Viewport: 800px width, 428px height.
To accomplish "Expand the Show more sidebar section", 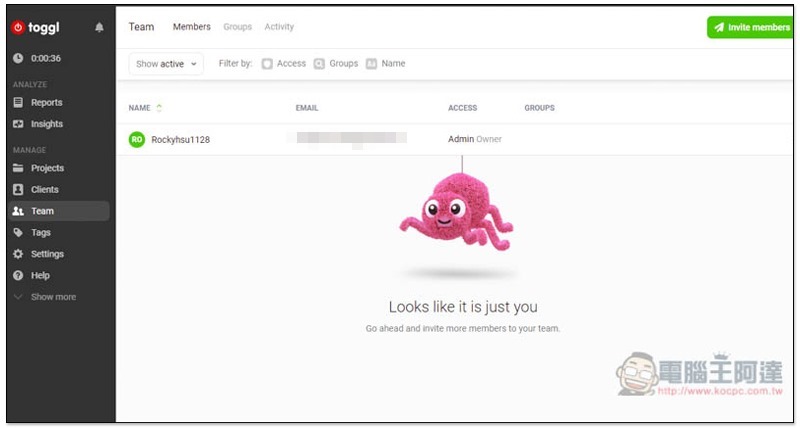I will 52,297.
